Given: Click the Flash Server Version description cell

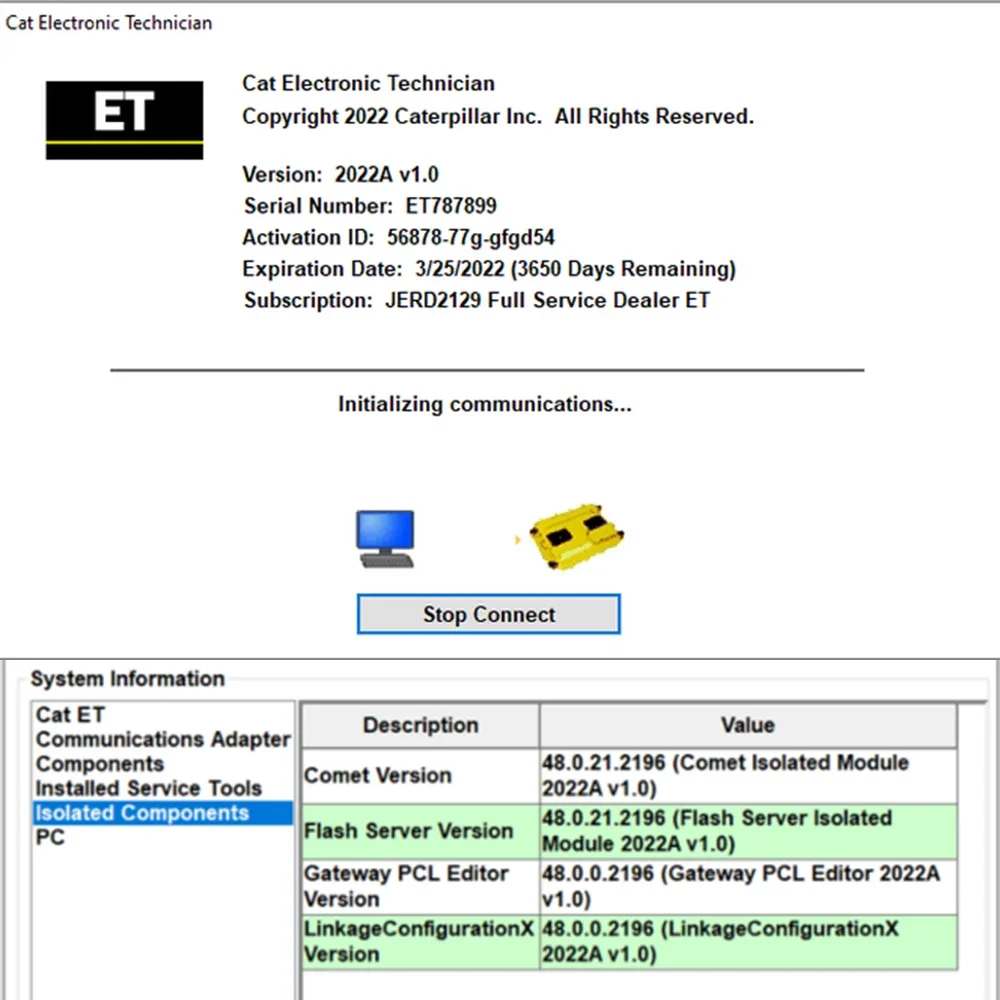Looking at the screenshot, I should tap(420, 832).
